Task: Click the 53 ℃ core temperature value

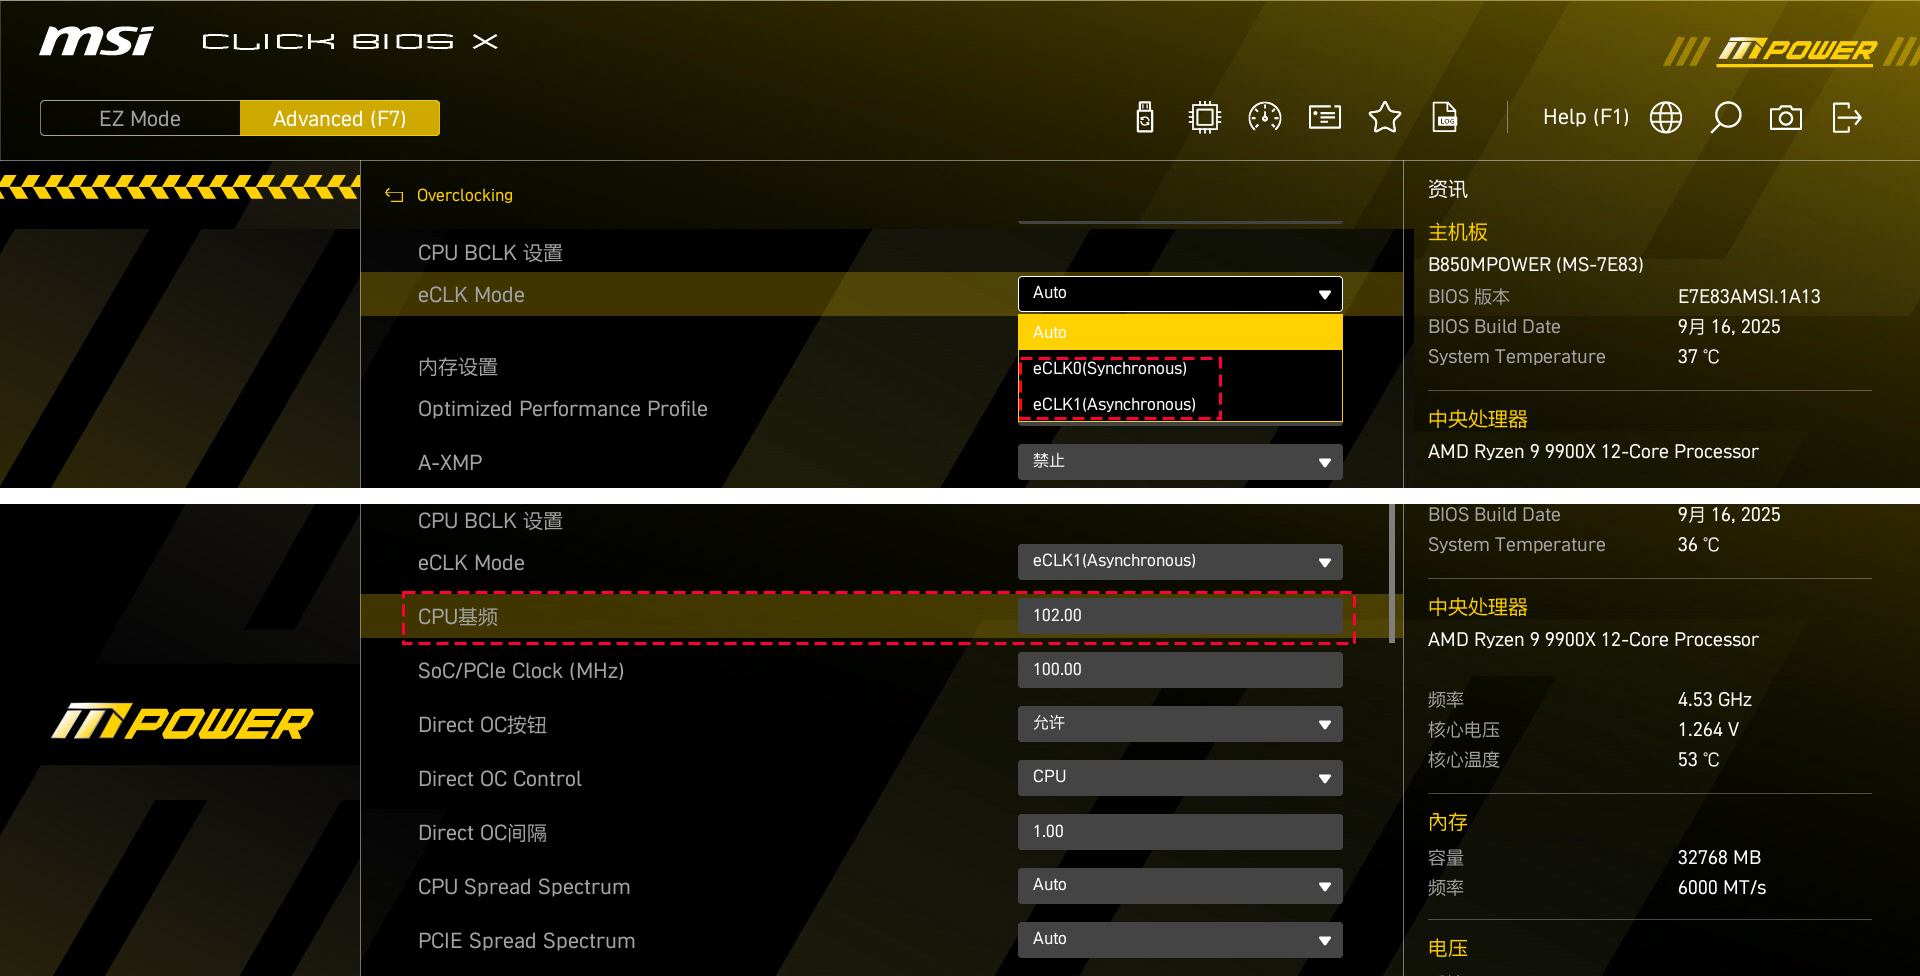Action: coord(1699,760)
